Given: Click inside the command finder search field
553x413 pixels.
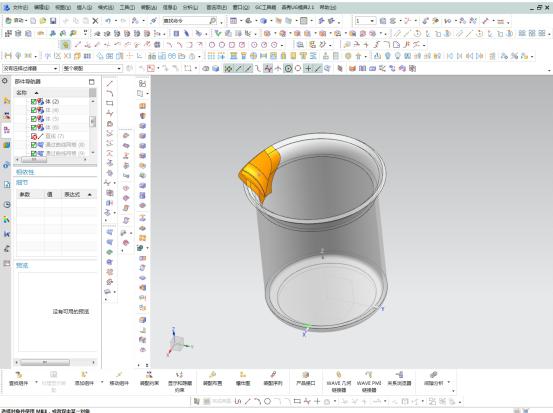Looking at the screenshot, I should tap(186, 21).
